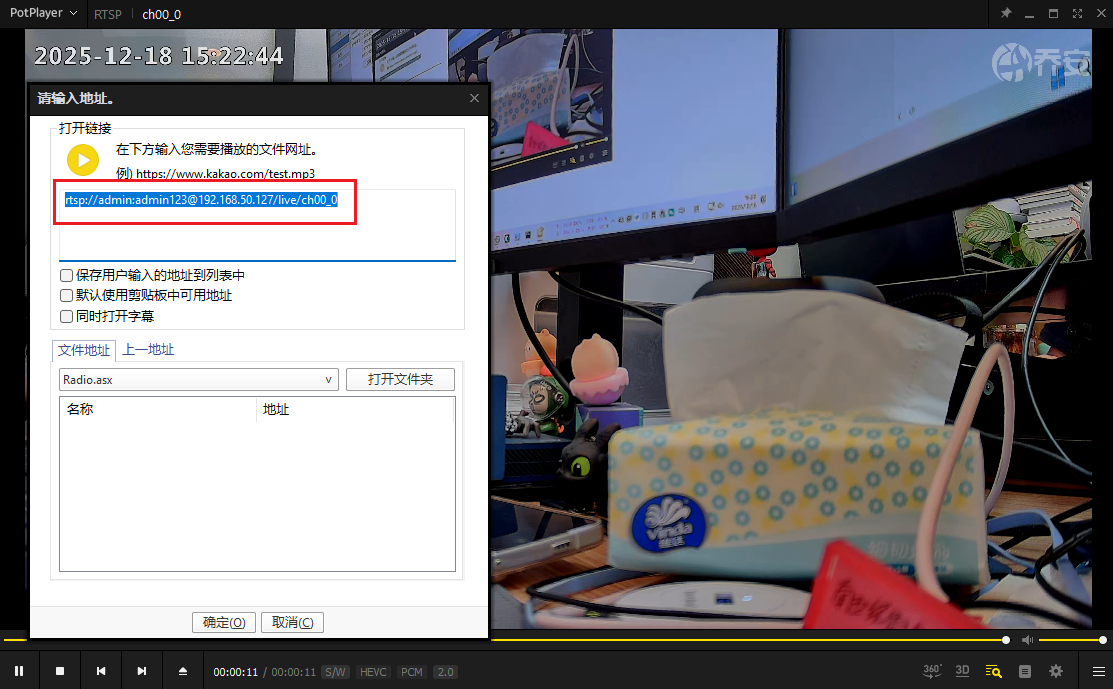Open the settings gear in control bar
The image size is (1113, 689).
[1056, 671]
